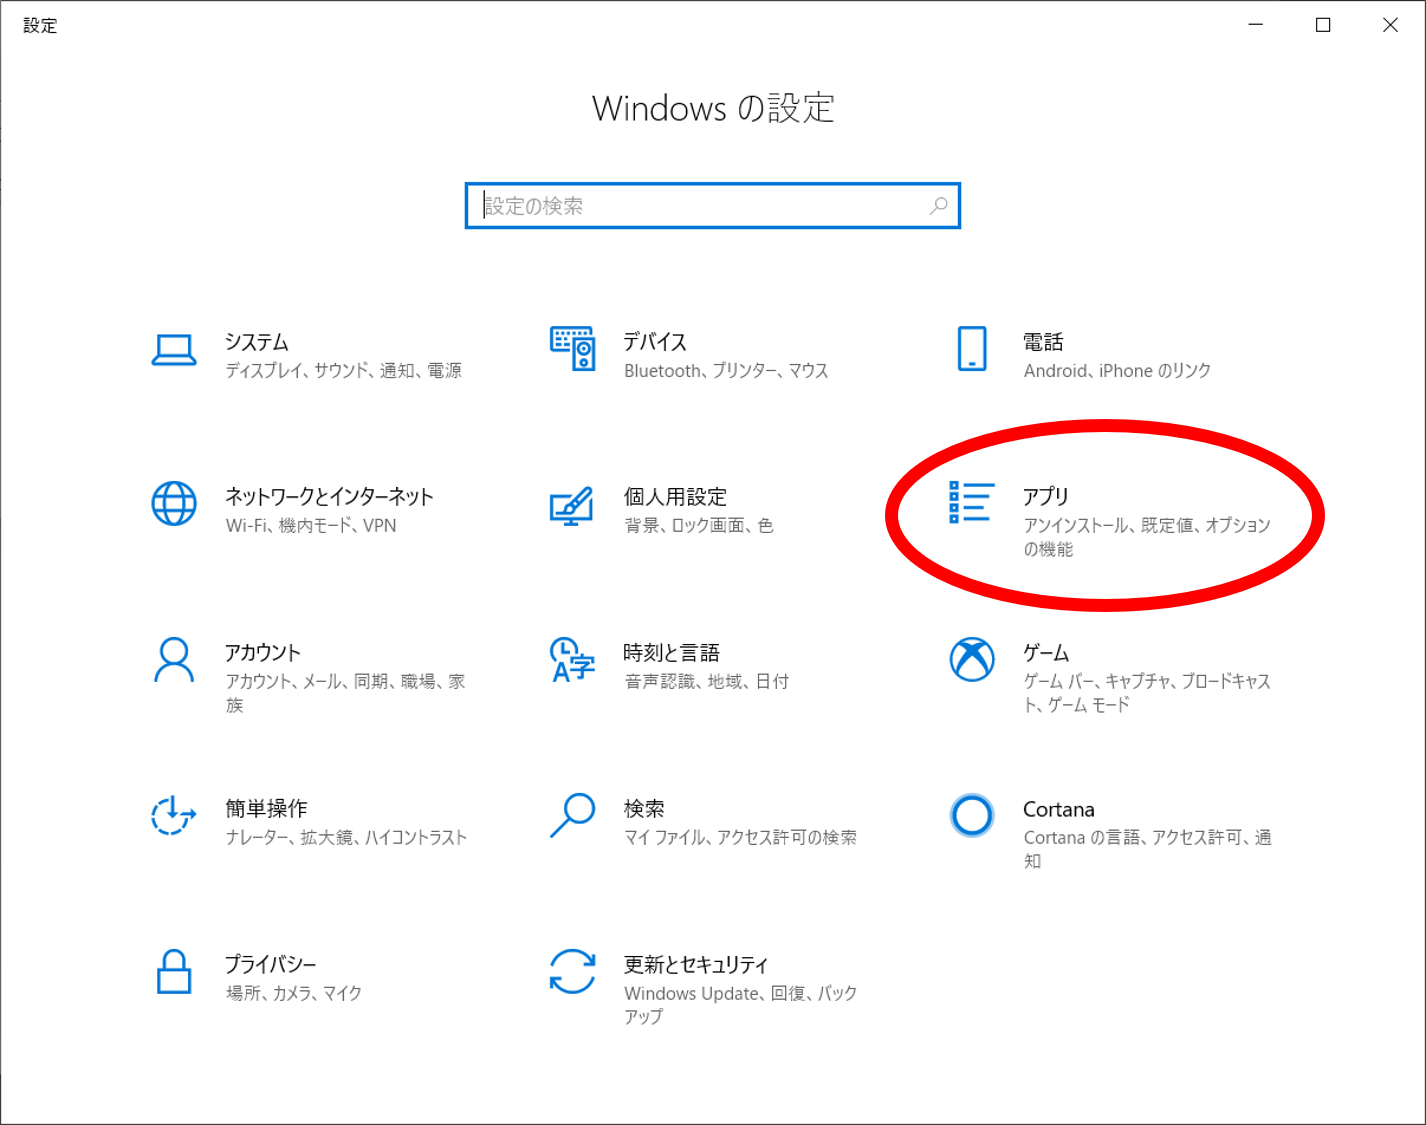Image resolution: width=1426 pixels, height=1125 pixels.
Task: Select the システム heading
Action: click(257, 342)
